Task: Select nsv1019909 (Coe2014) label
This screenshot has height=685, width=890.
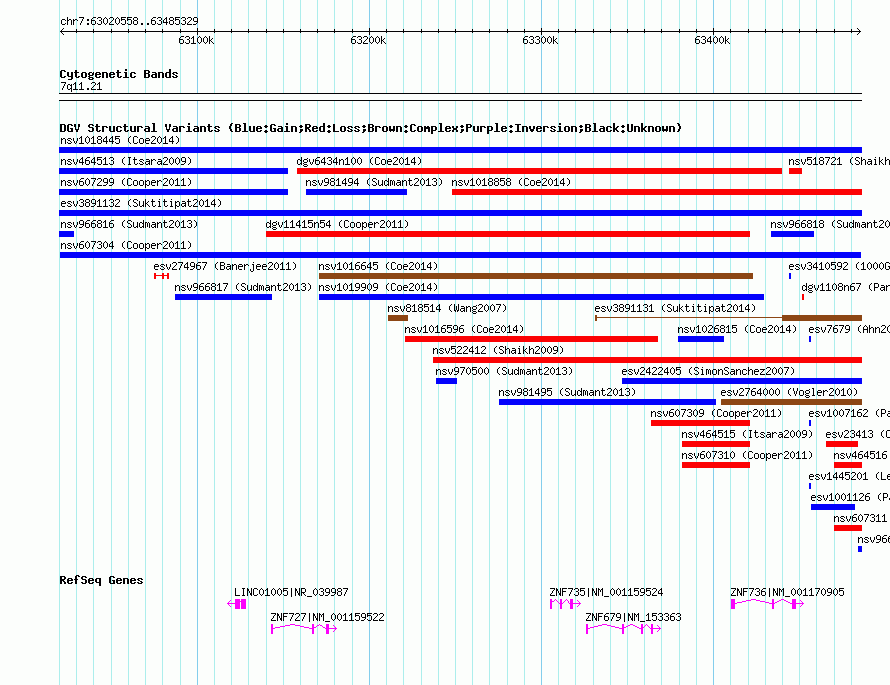Action: [379, 287]
